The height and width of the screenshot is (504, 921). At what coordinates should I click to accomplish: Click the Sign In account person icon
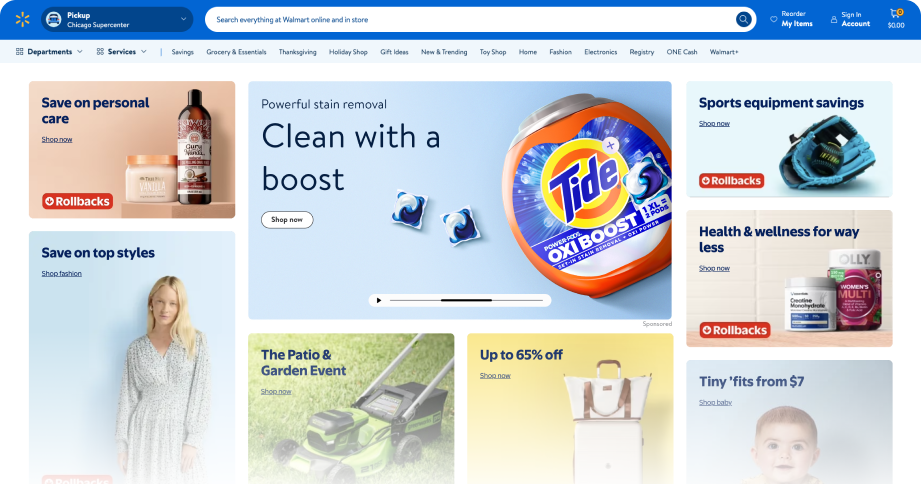point(833,19)
